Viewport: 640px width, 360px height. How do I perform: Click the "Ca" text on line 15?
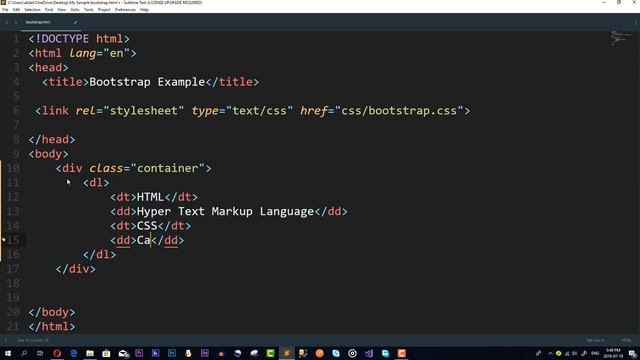tap(144, 240)
